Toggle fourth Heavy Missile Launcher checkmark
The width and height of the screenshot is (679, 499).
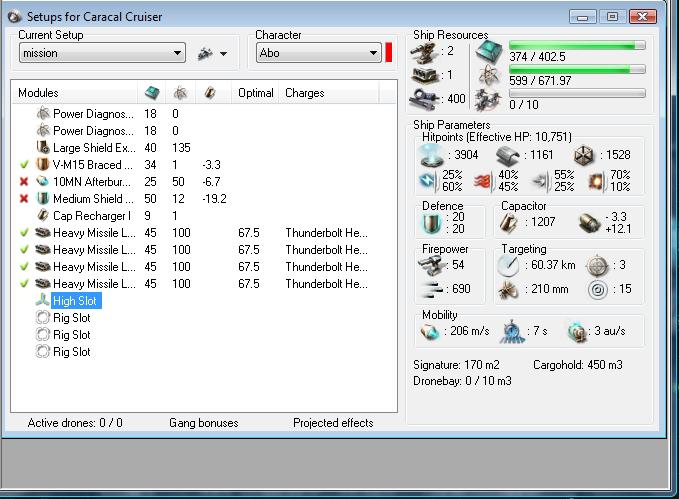click(24, 283)
